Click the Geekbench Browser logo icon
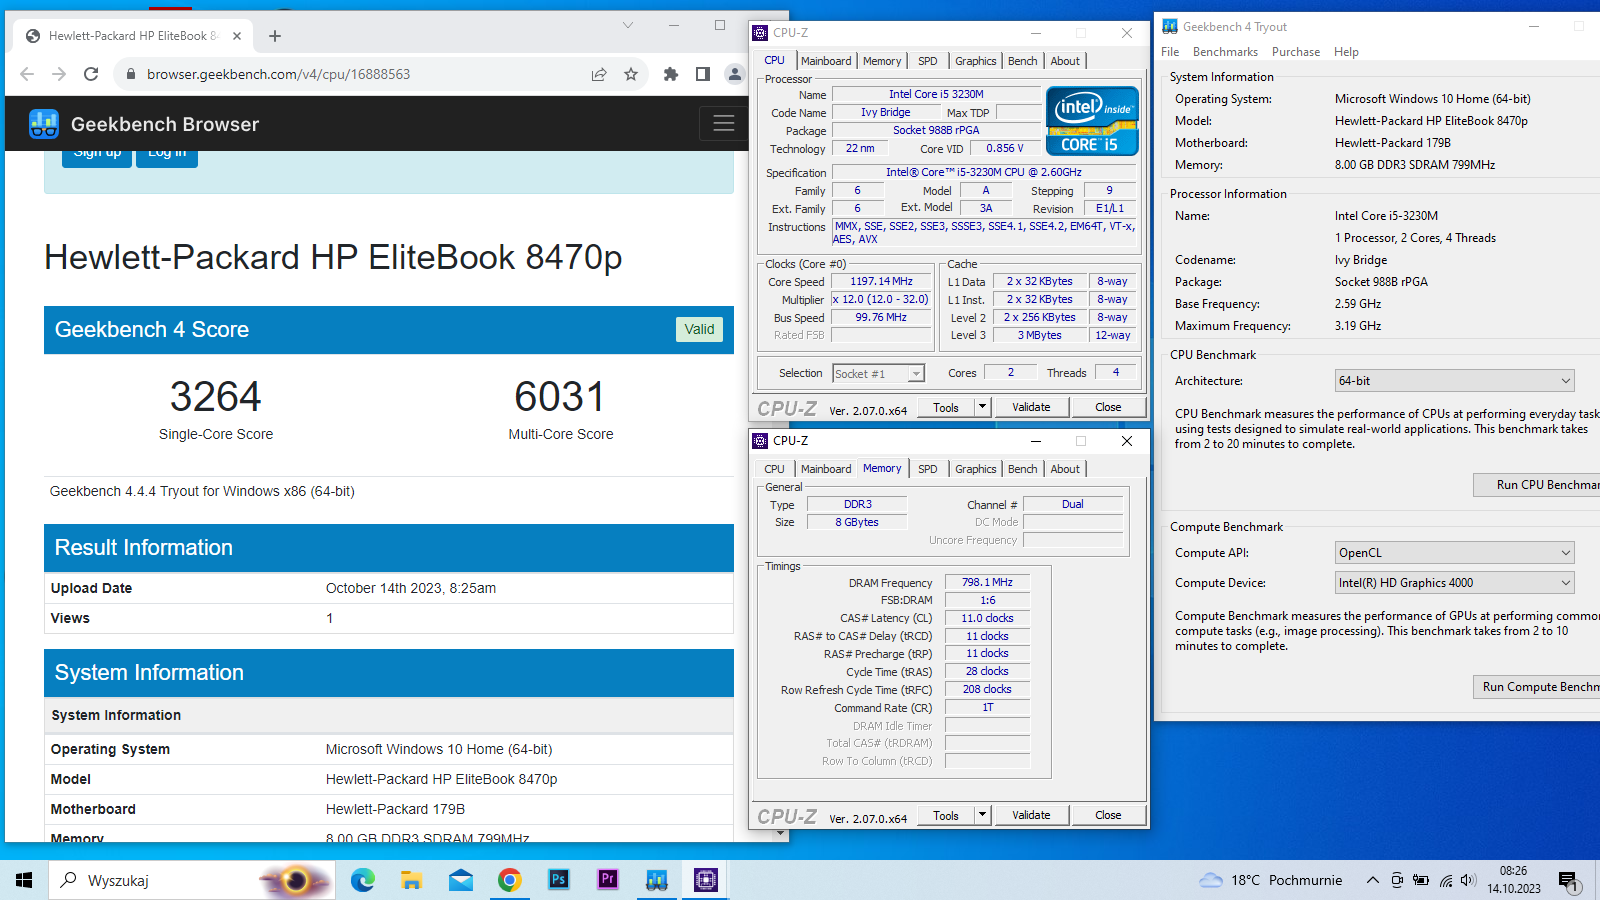 tap(44, 124)
